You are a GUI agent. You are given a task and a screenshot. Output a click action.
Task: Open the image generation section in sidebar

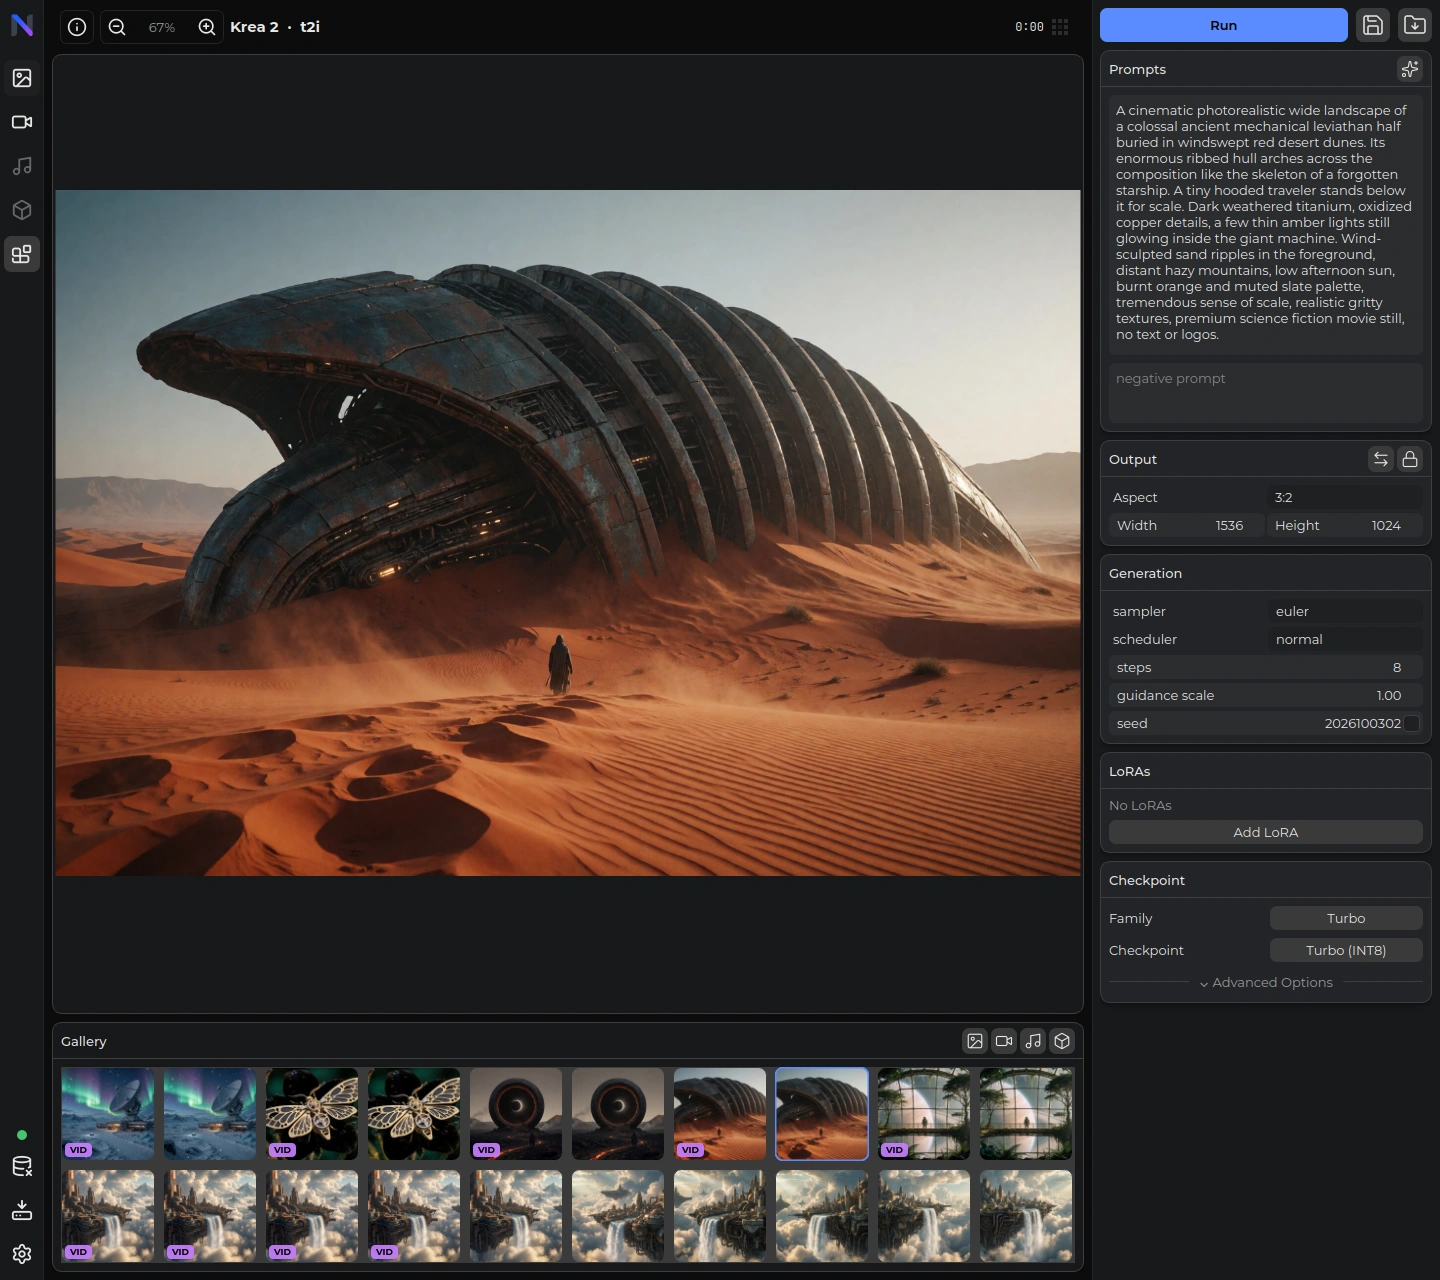click(22, 78)
